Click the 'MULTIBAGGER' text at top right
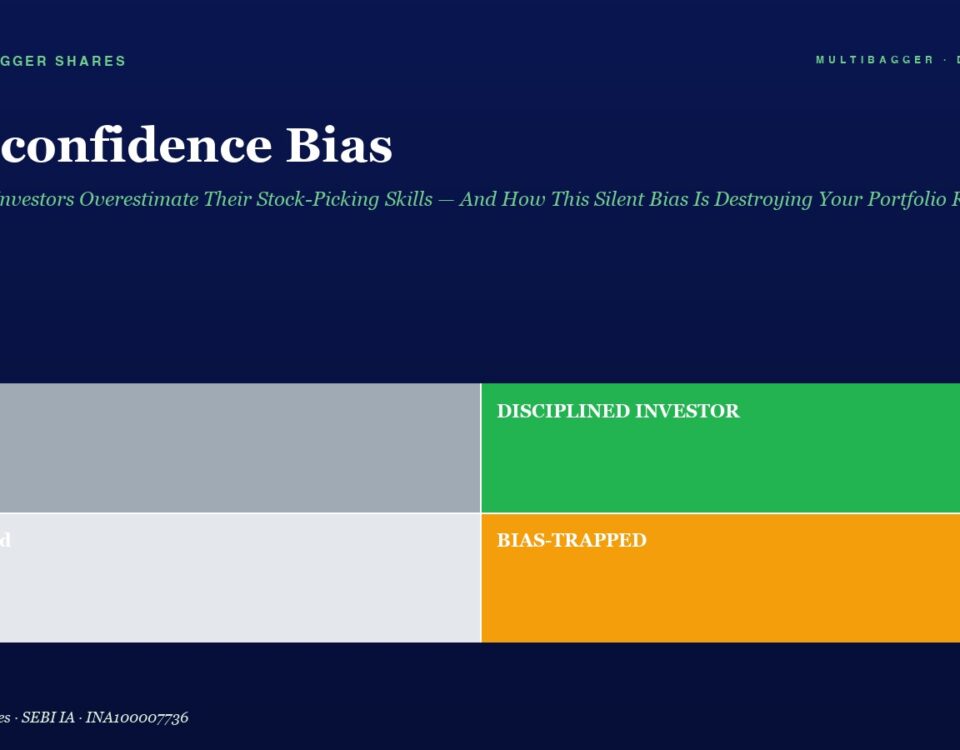 tap(874, 59)
